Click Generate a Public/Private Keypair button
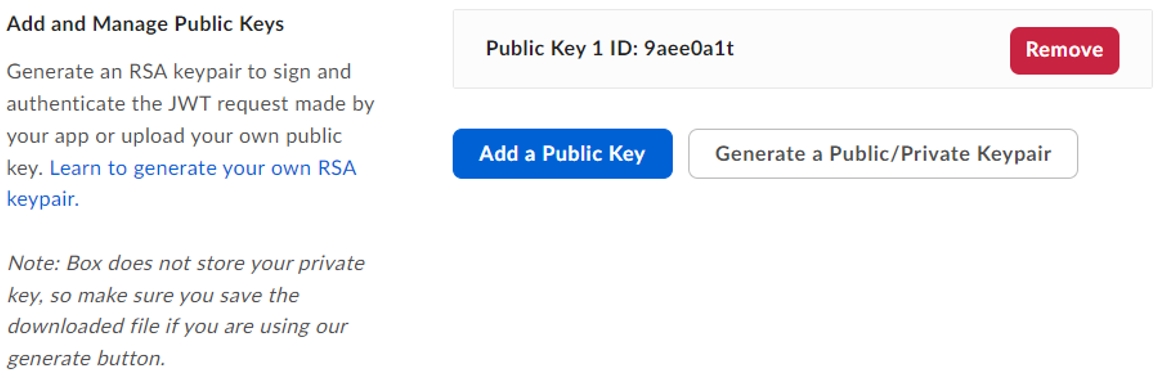Viewport: 1157px width, 385px height. pyautogui.click(x=883, y=153)
